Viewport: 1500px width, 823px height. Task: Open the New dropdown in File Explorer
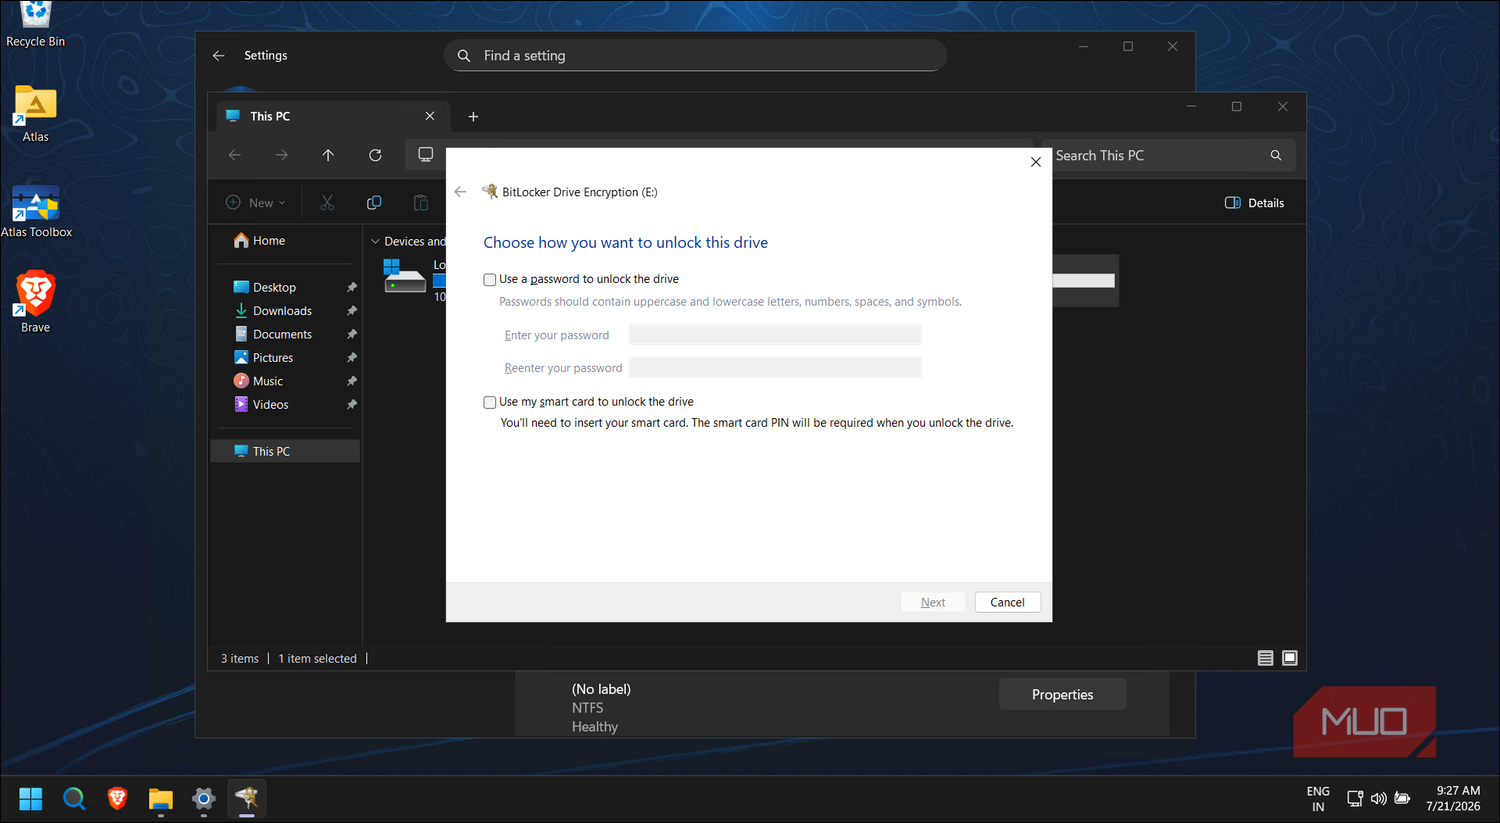coord(256,203)
